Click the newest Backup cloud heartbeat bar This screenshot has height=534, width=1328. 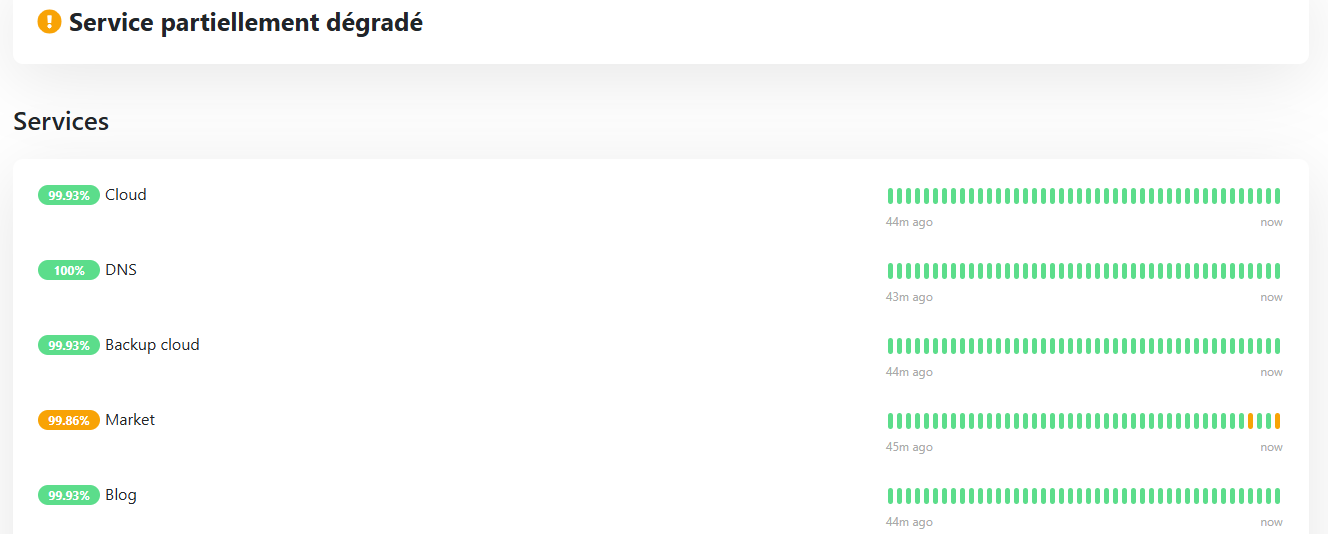coord(1277,346)
